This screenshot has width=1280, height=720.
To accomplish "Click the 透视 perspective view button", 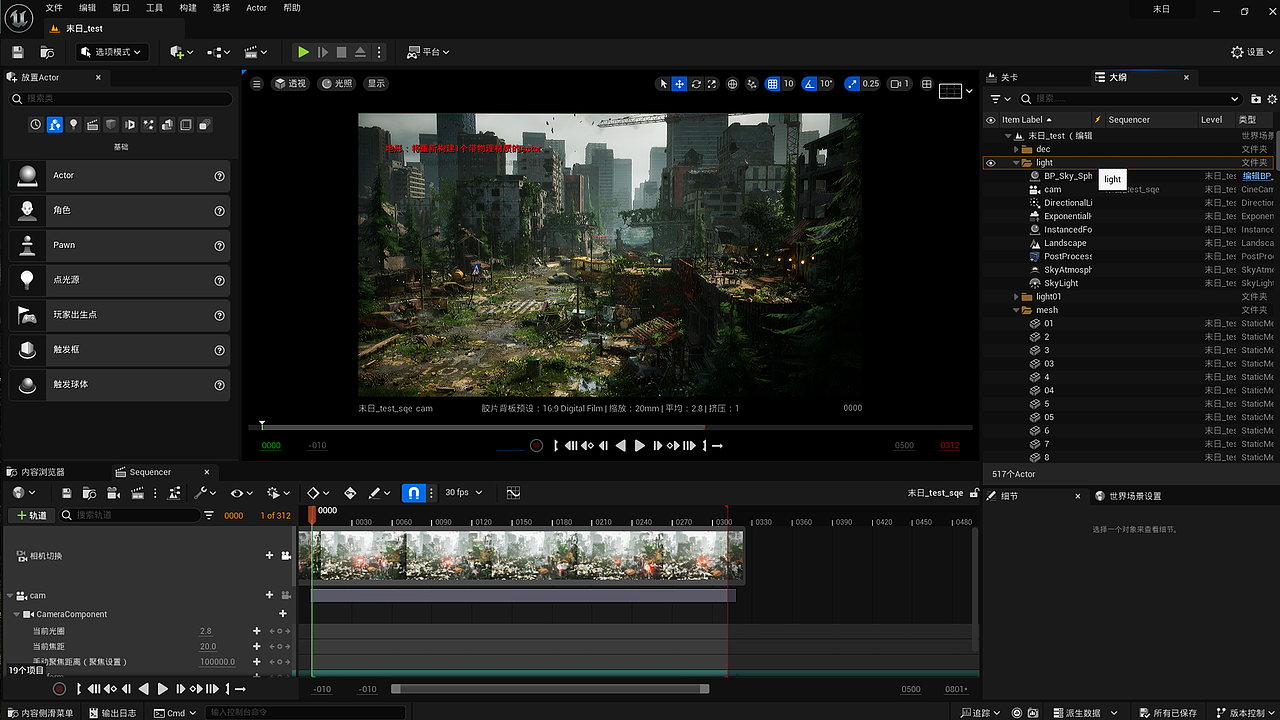I will click(x=291, y=84).
